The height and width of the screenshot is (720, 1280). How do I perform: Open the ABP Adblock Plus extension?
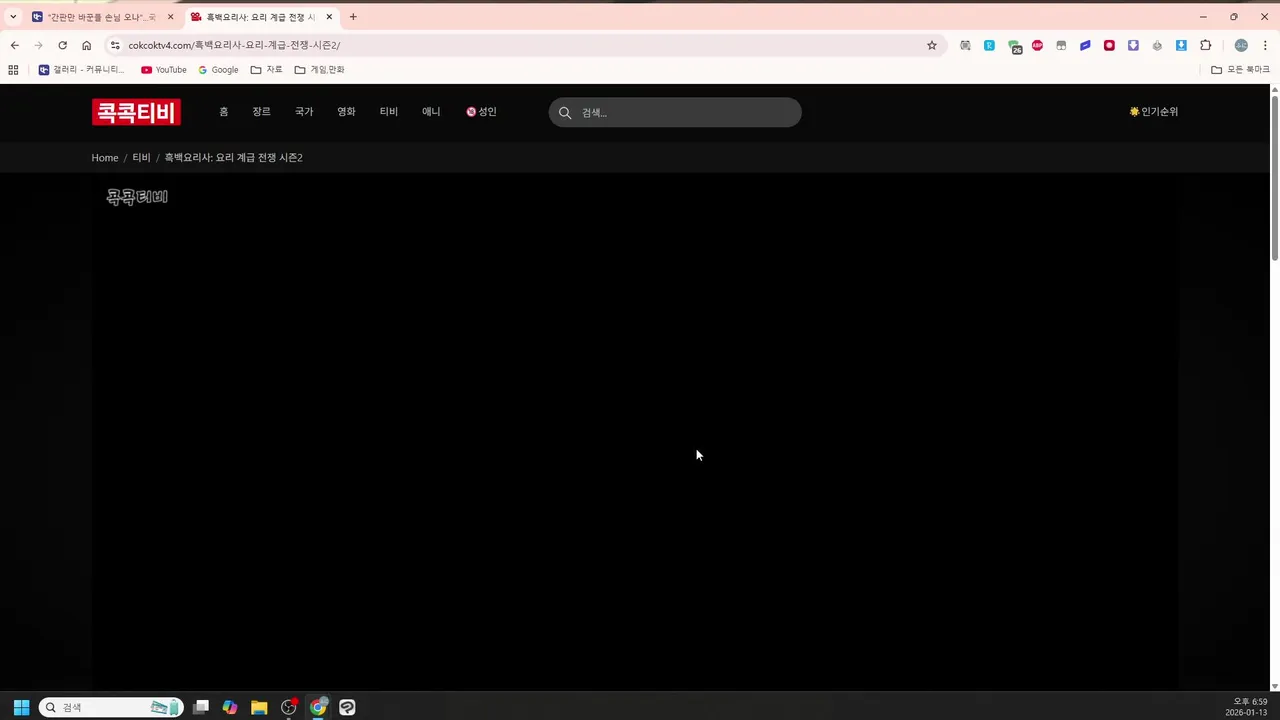click(1037, 45)
